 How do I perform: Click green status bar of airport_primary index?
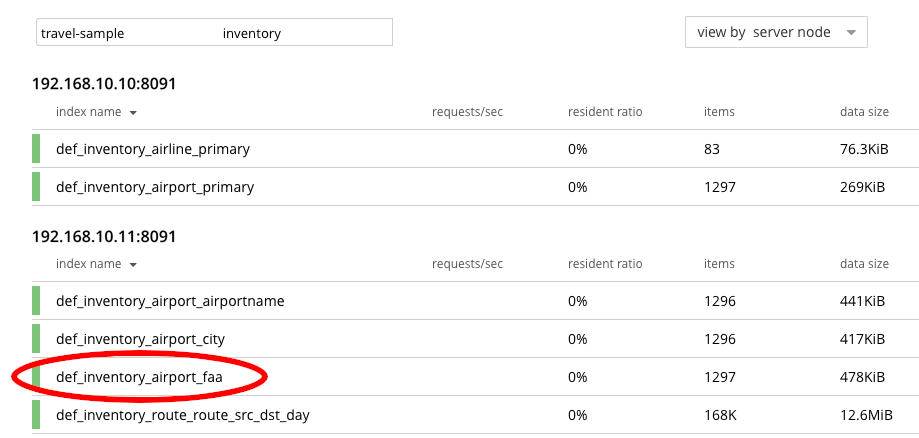(36, 187)
